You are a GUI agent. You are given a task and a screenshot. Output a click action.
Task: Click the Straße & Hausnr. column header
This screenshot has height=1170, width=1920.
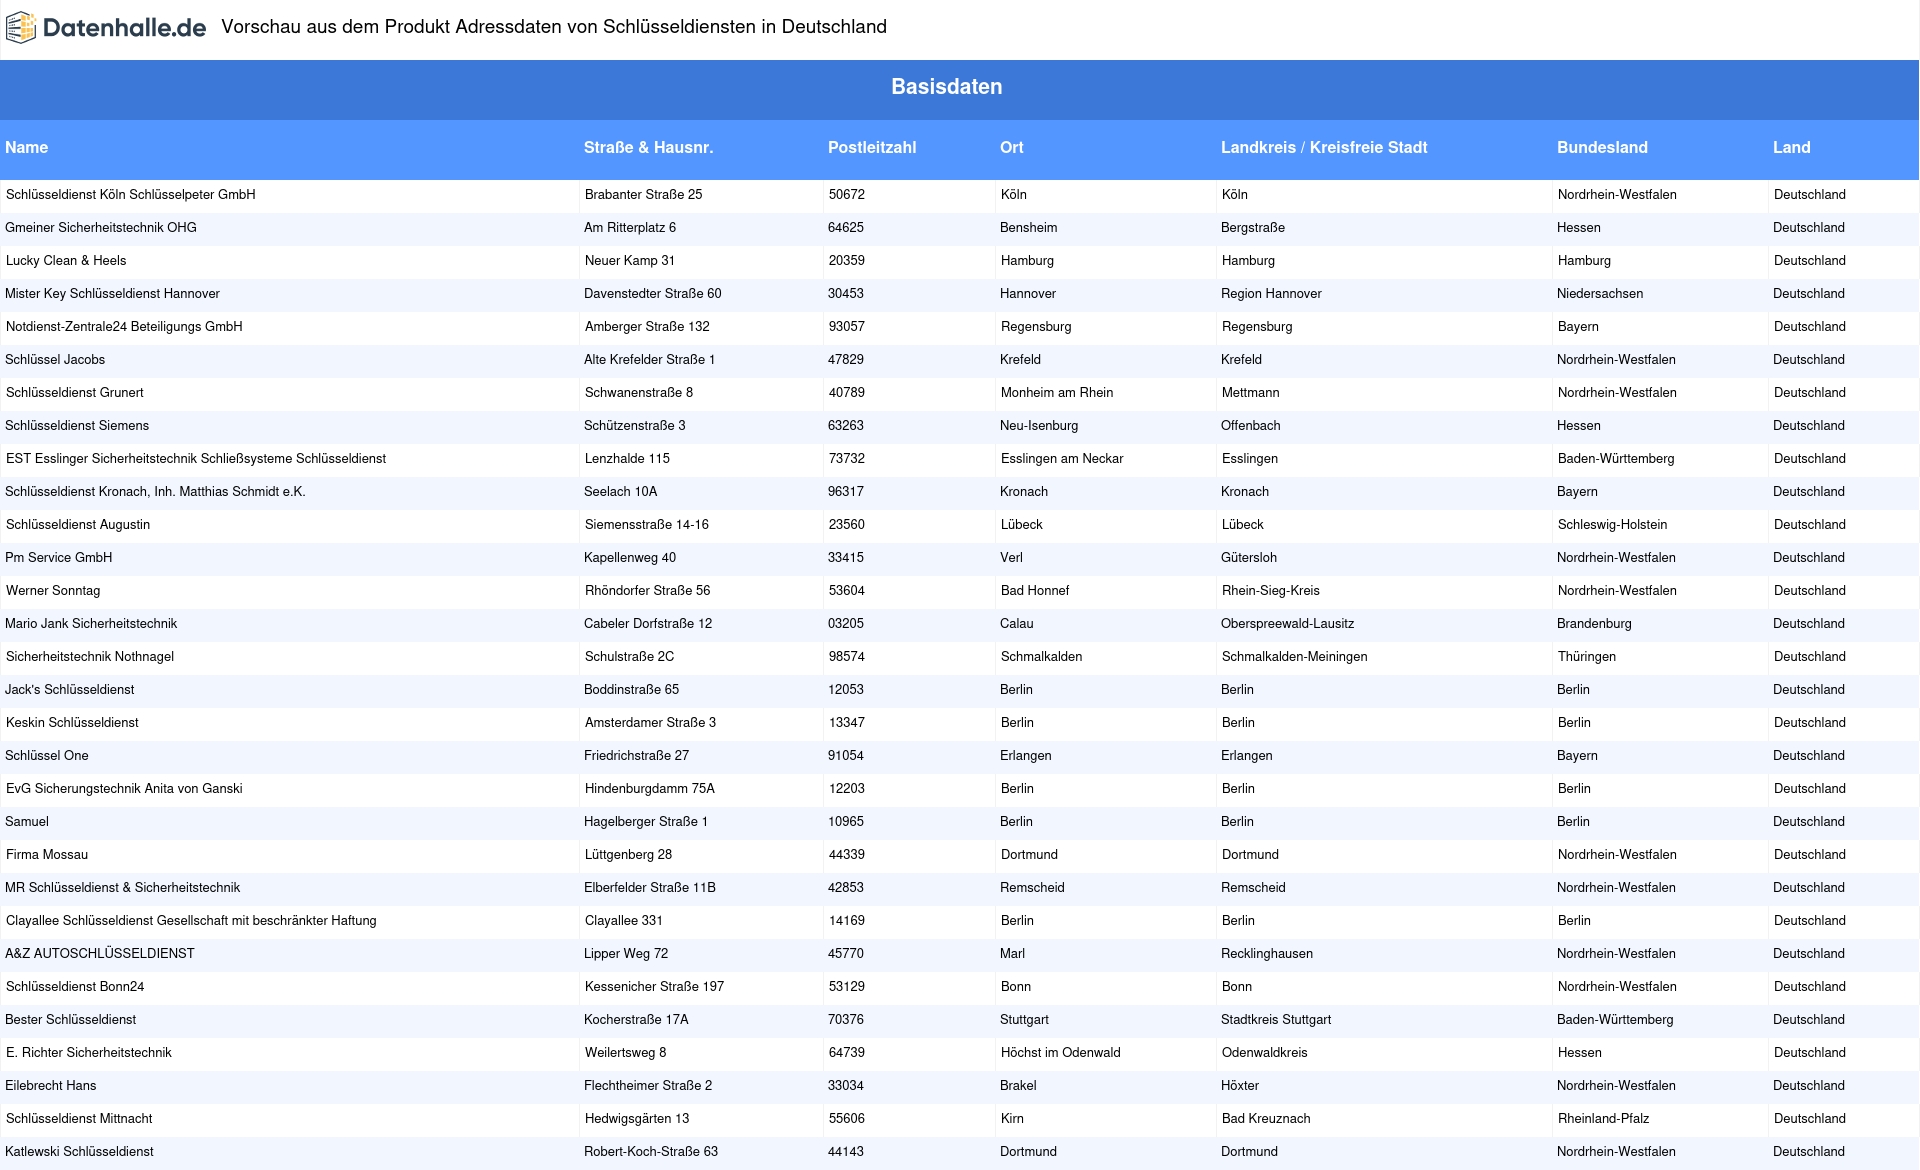648,147
